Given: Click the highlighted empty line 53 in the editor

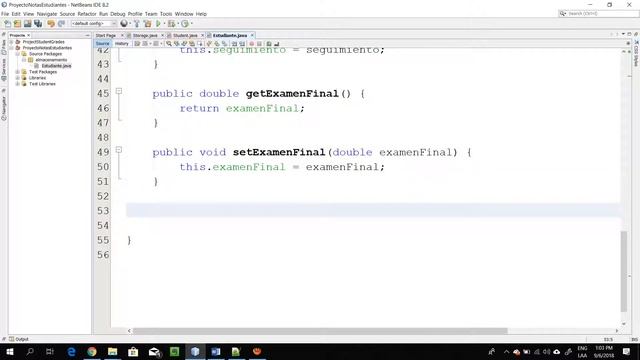Looking at the screenshot, I should click(373, 211).
